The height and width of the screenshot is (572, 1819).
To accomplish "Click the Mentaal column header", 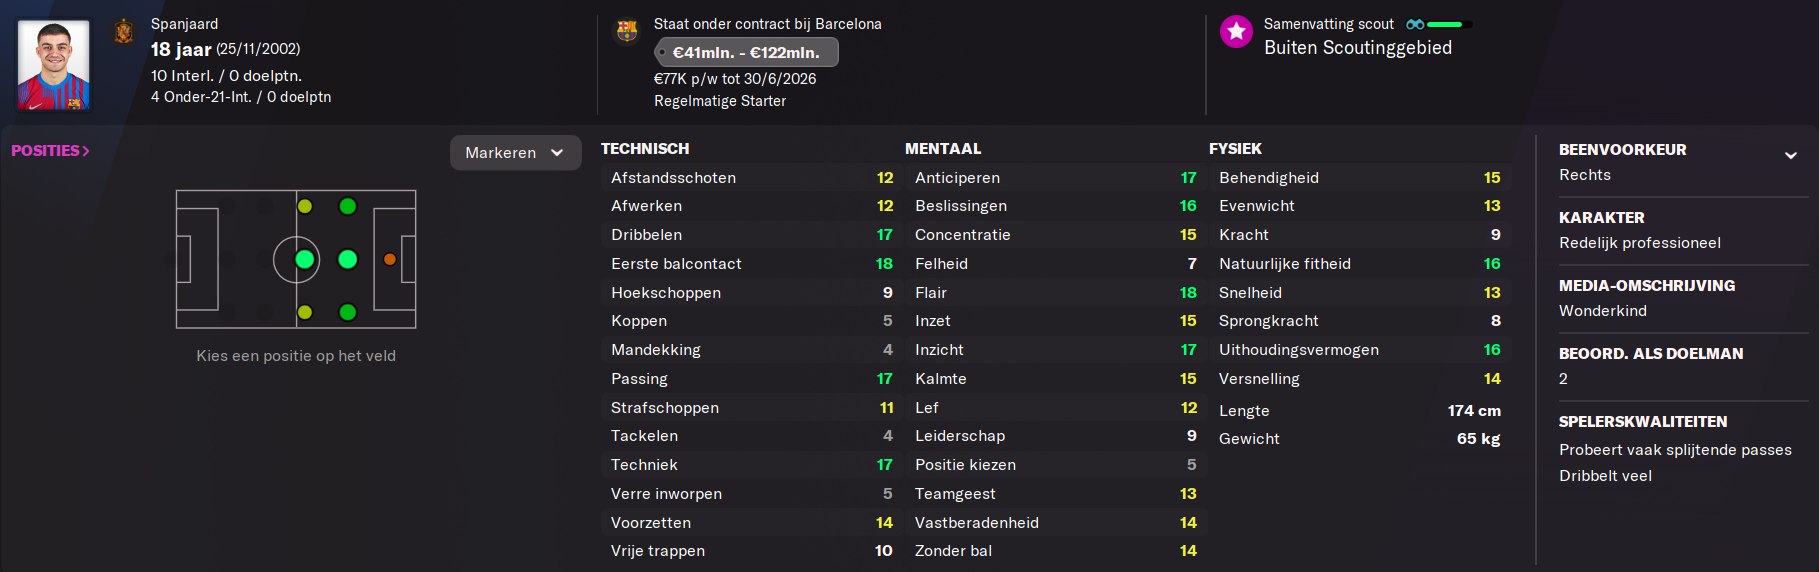I will point(943,149).
